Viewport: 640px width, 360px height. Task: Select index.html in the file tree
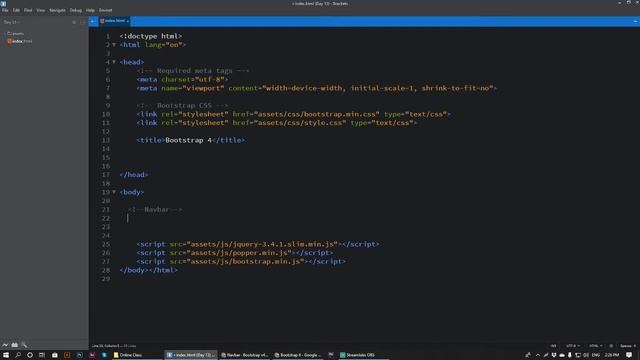20,41
